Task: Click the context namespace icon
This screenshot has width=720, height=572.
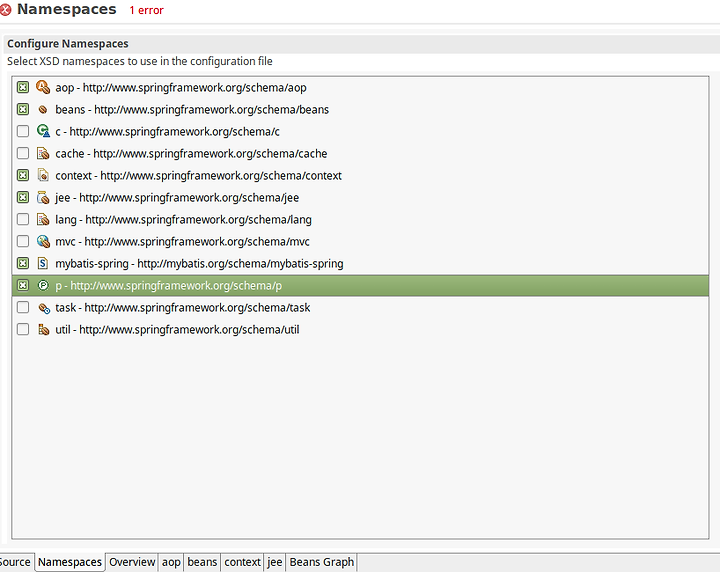Action: [x=43, y=175]
